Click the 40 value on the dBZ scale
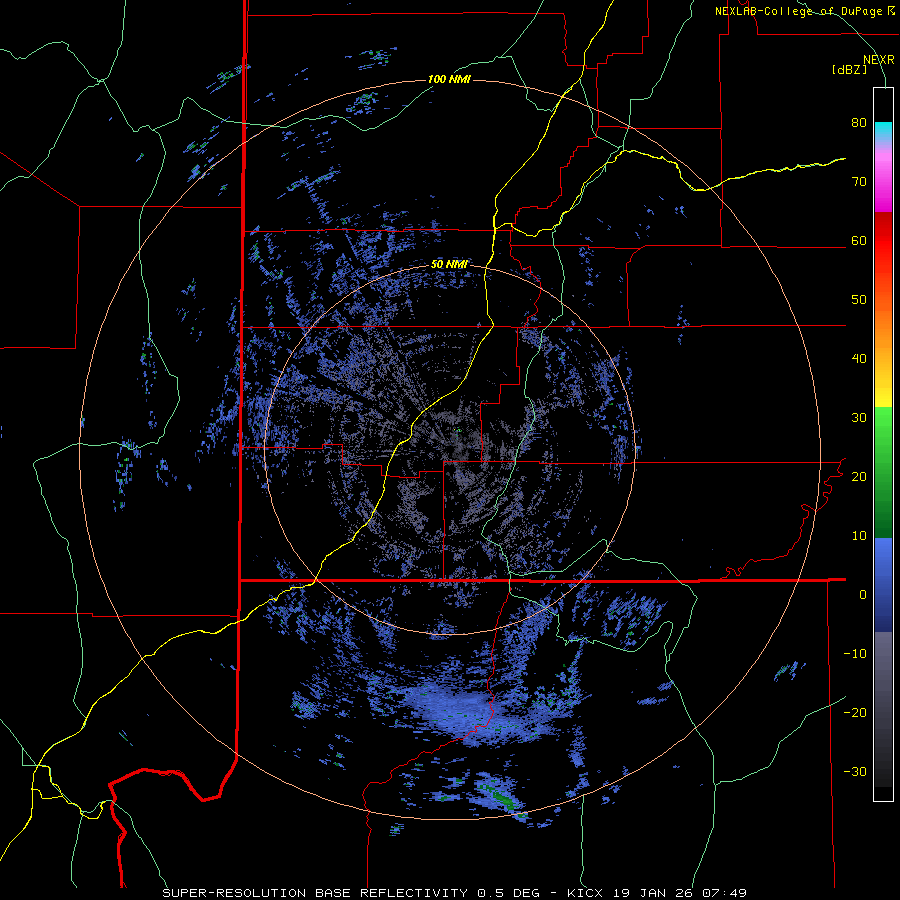This screenshot has height=900, width=900. coord(859,359)
